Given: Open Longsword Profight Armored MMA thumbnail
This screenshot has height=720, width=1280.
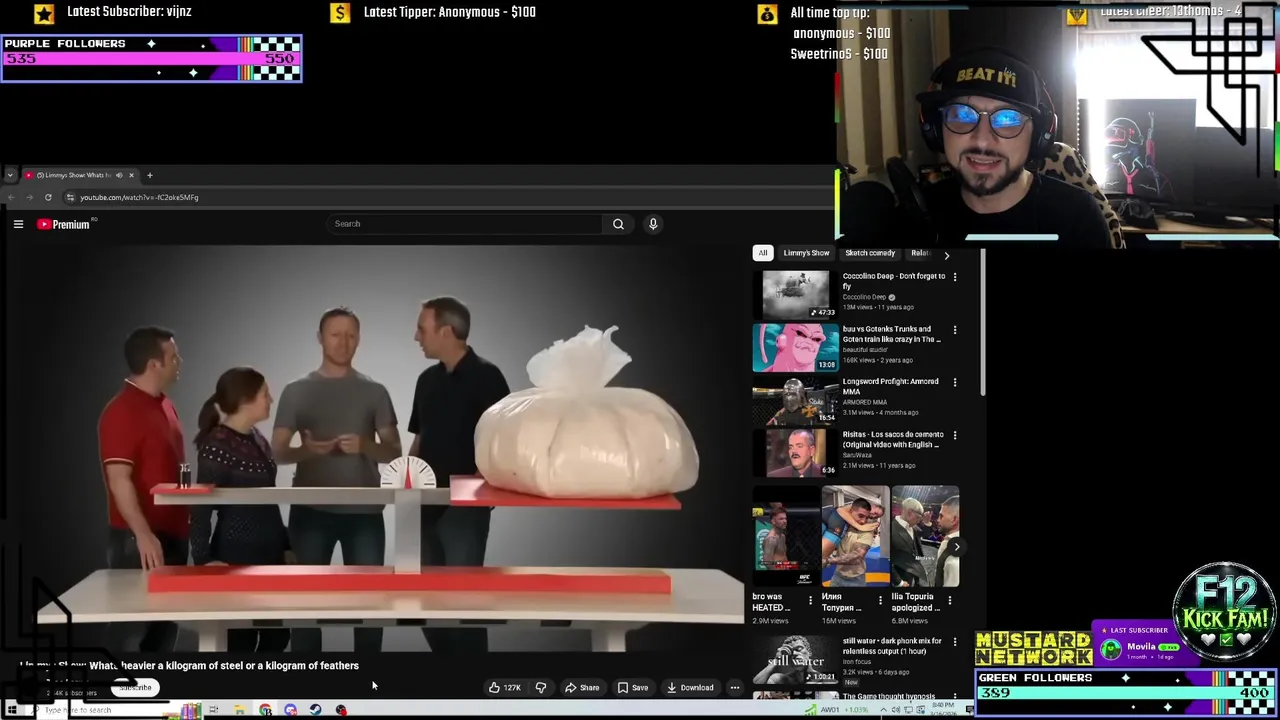Looking at the screenshot, I should coord(796,401).
